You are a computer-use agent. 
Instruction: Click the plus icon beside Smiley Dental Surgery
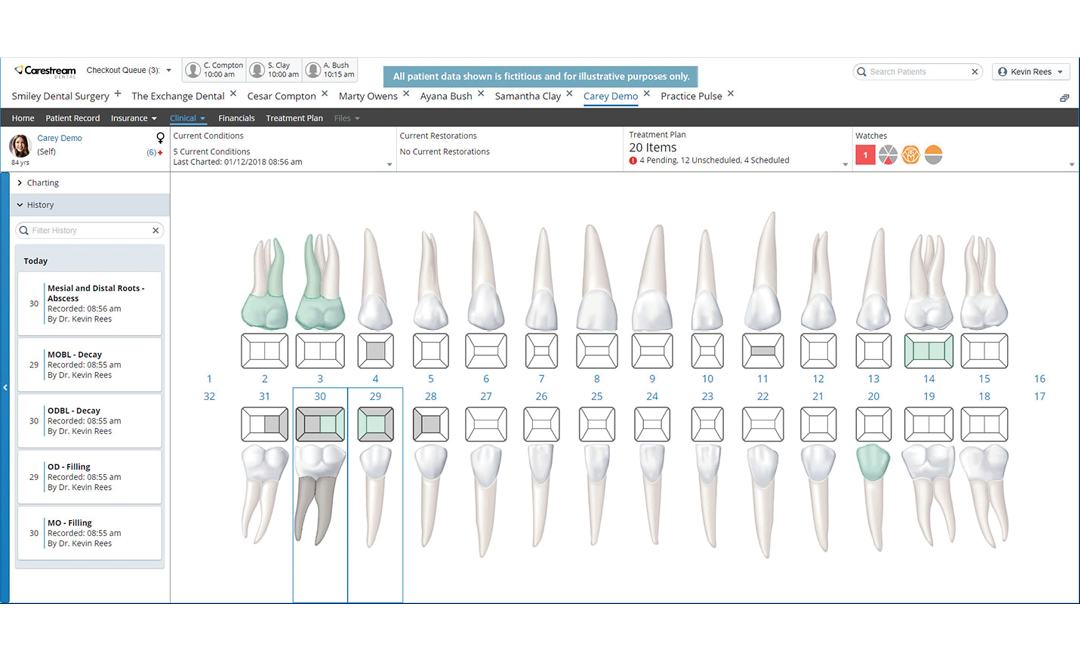(118, 95)
